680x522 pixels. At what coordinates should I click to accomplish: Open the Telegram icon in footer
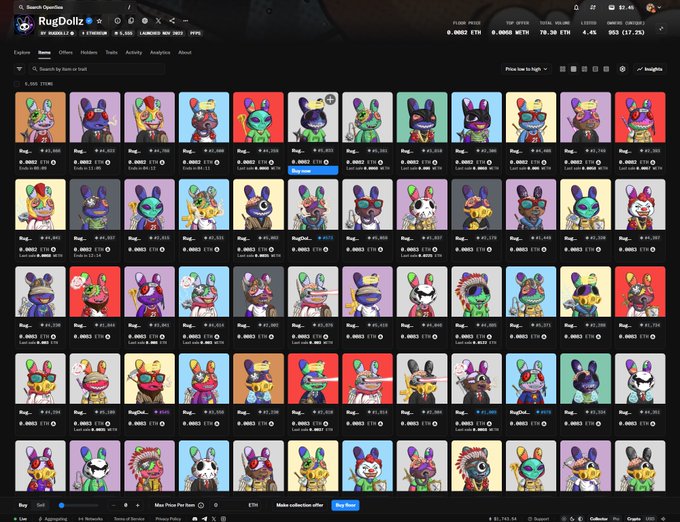coord(204,519)
